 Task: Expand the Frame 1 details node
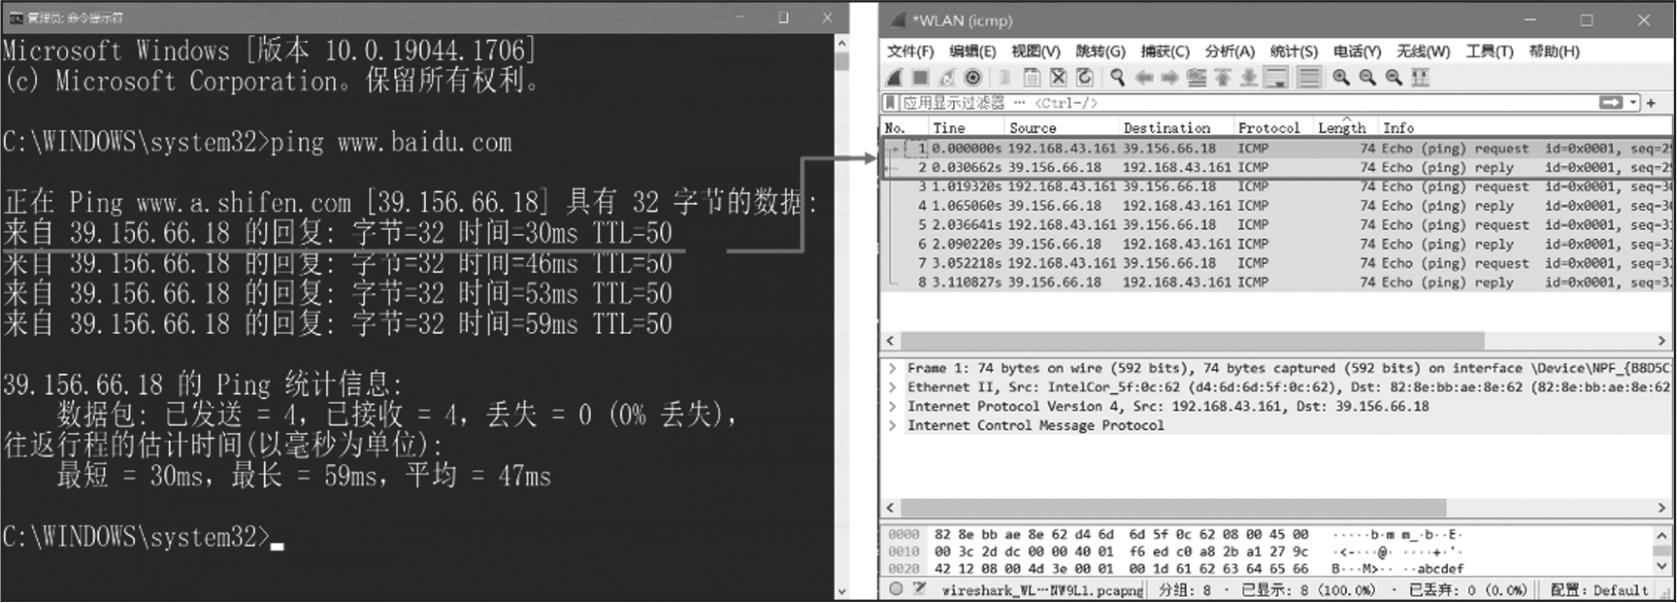click(x=892, y=368)
